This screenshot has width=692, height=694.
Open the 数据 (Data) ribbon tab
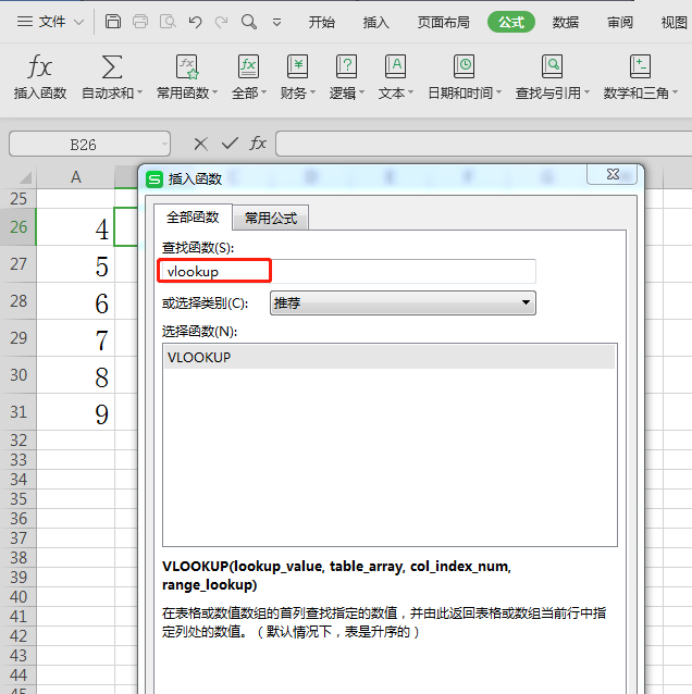pyautogui.click(x=565, y=22)
